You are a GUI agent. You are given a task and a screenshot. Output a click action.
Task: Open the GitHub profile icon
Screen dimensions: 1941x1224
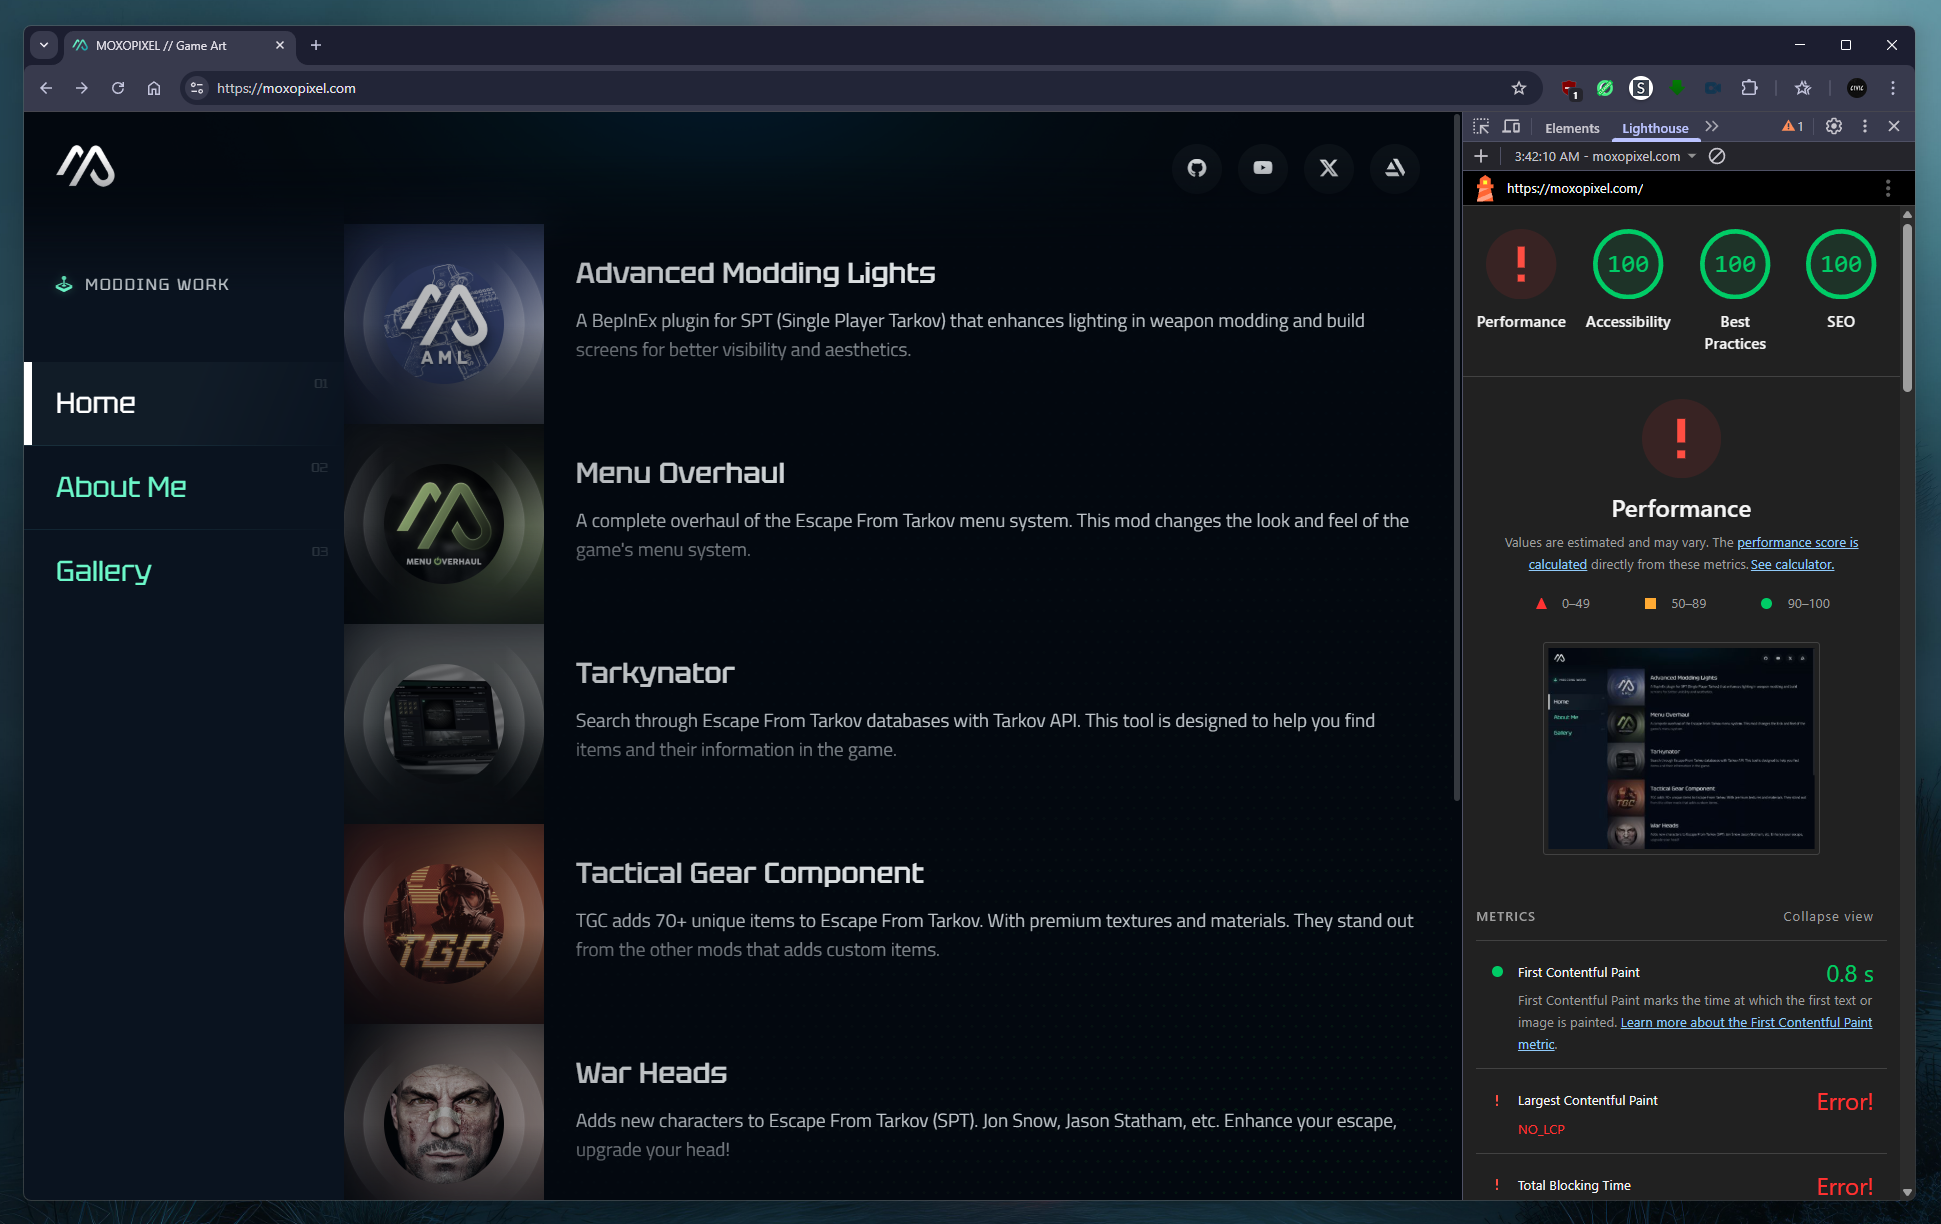click(x=1197, y=168)
